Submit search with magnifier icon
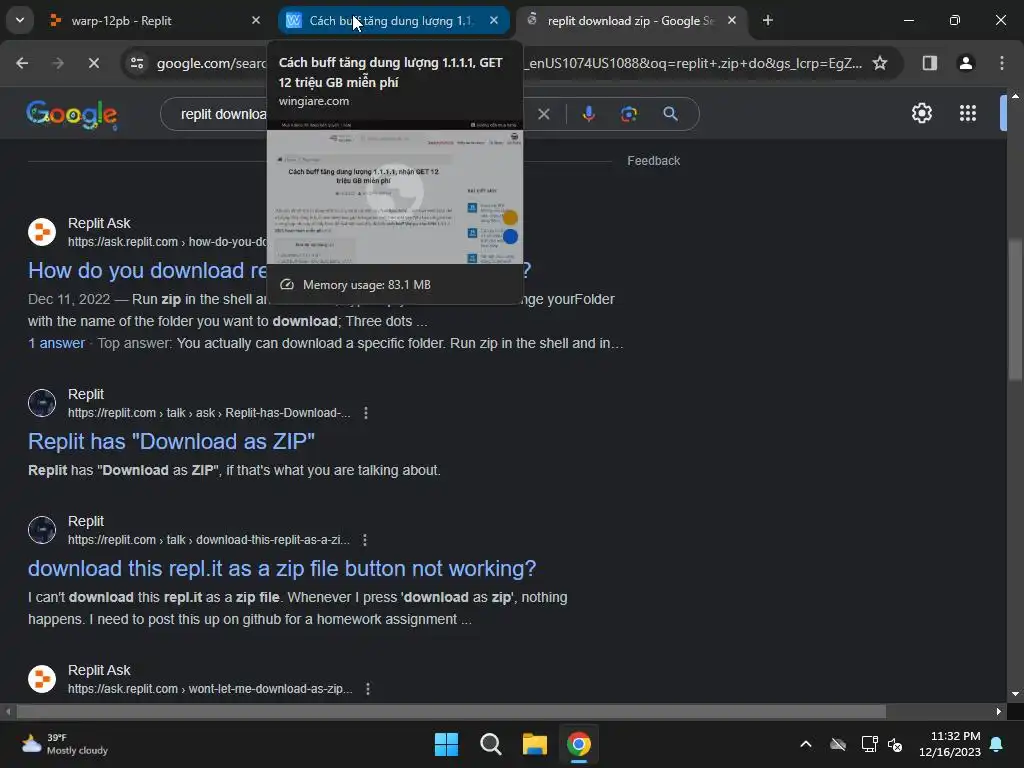Screen dimensions: 1024x768 [671, 114]
